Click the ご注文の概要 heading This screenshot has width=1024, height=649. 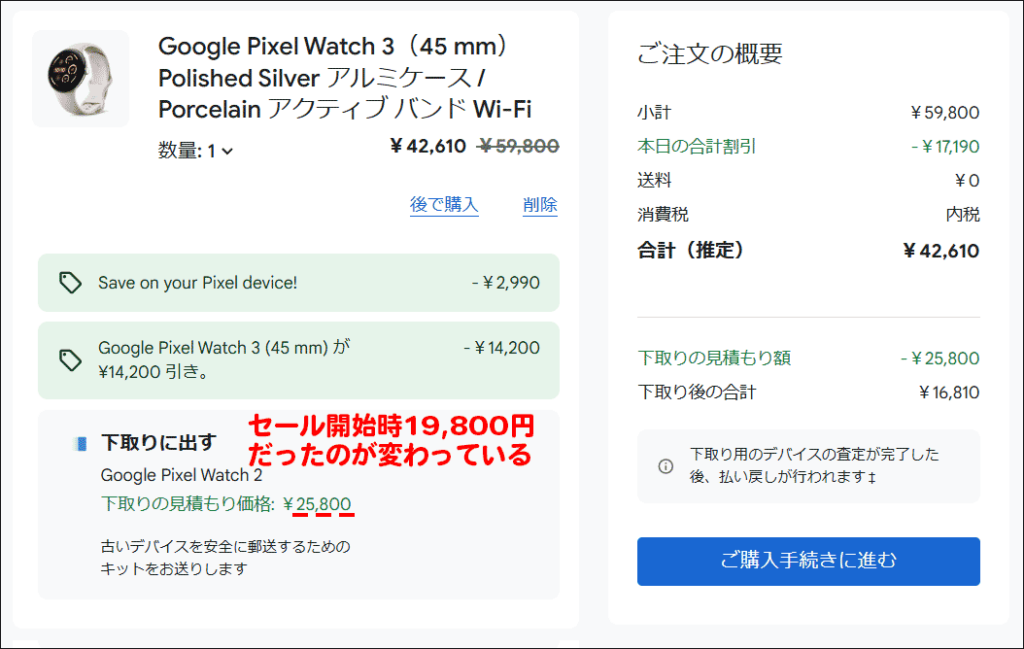coord(710,54)
